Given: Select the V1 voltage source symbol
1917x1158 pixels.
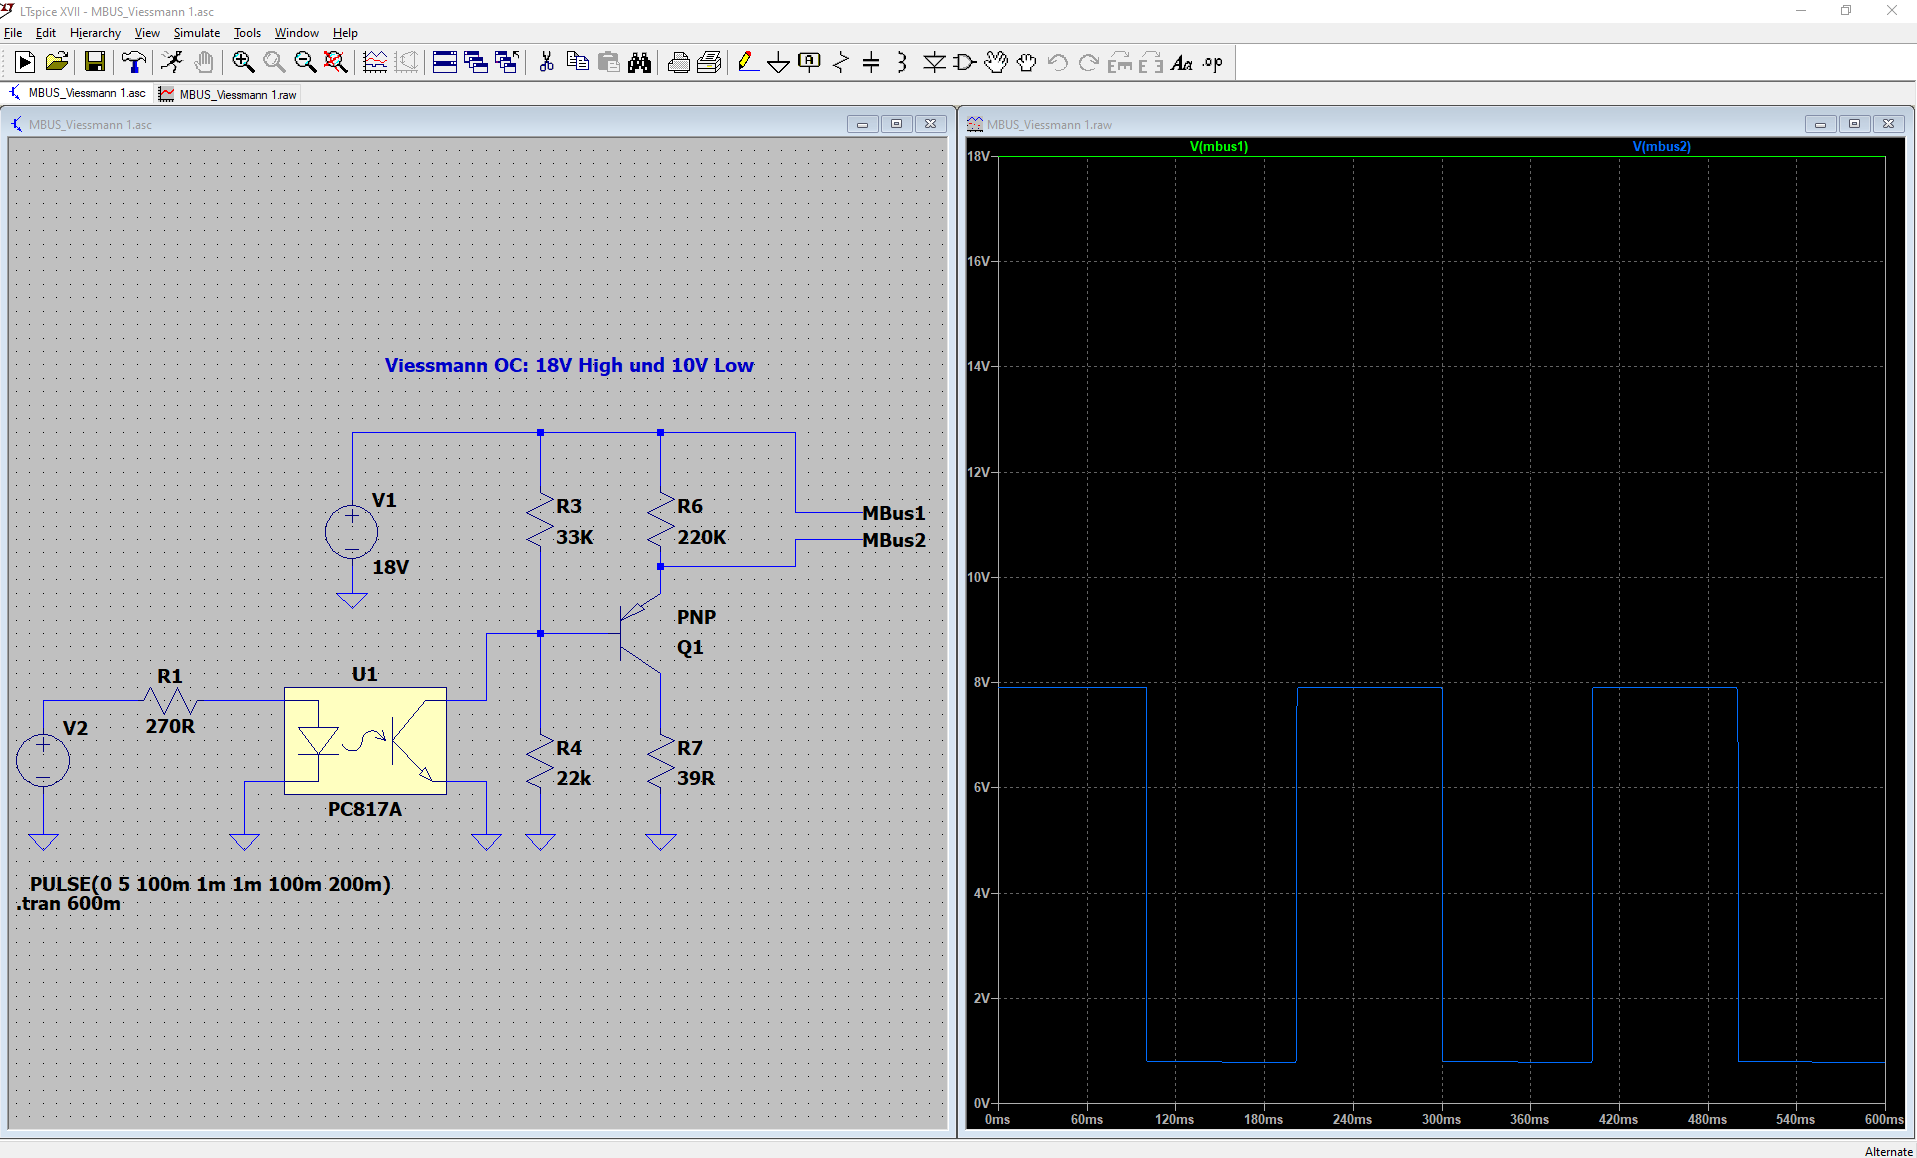Looking at the screenshot, I should pyautogui.click(x=352, y=532).
